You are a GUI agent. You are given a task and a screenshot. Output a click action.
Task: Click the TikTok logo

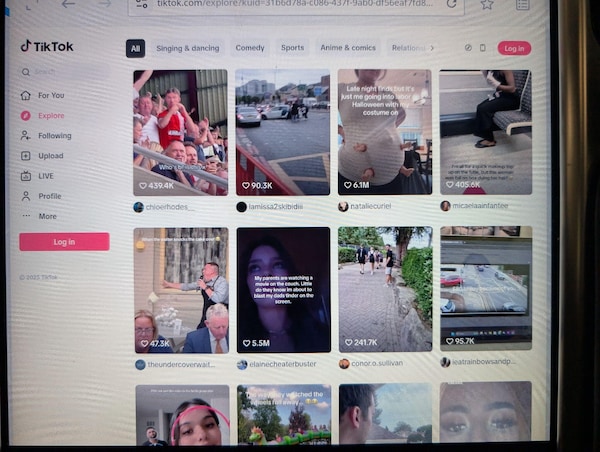[47, 46]
